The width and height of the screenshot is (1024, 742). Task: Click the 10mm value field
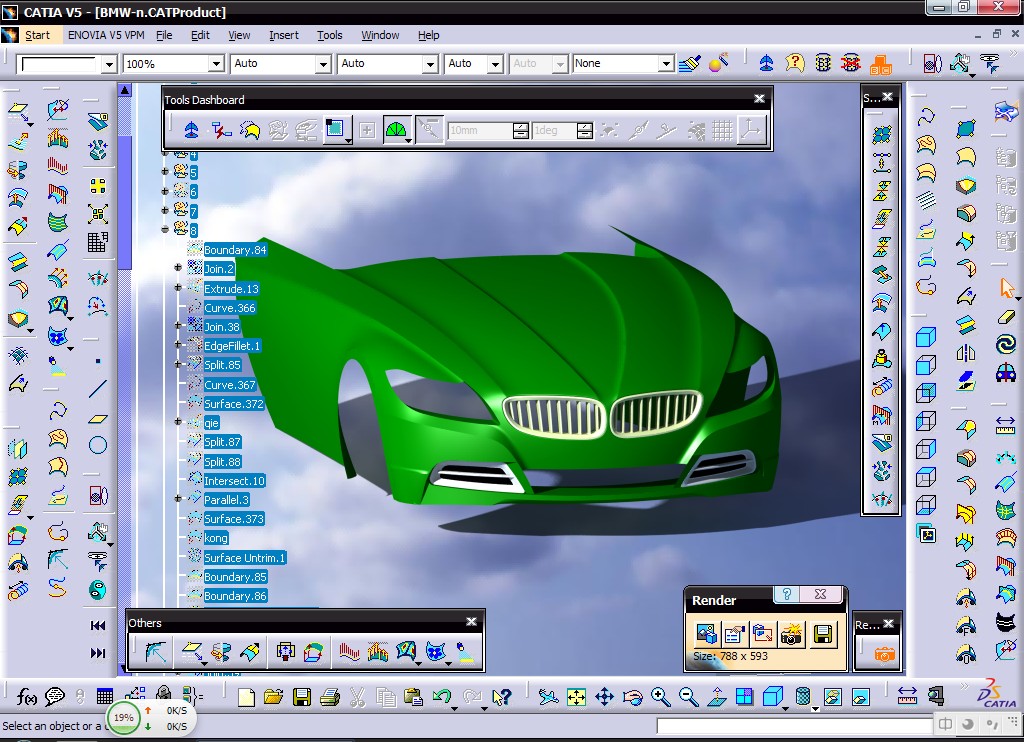click(x=480, y=131)
